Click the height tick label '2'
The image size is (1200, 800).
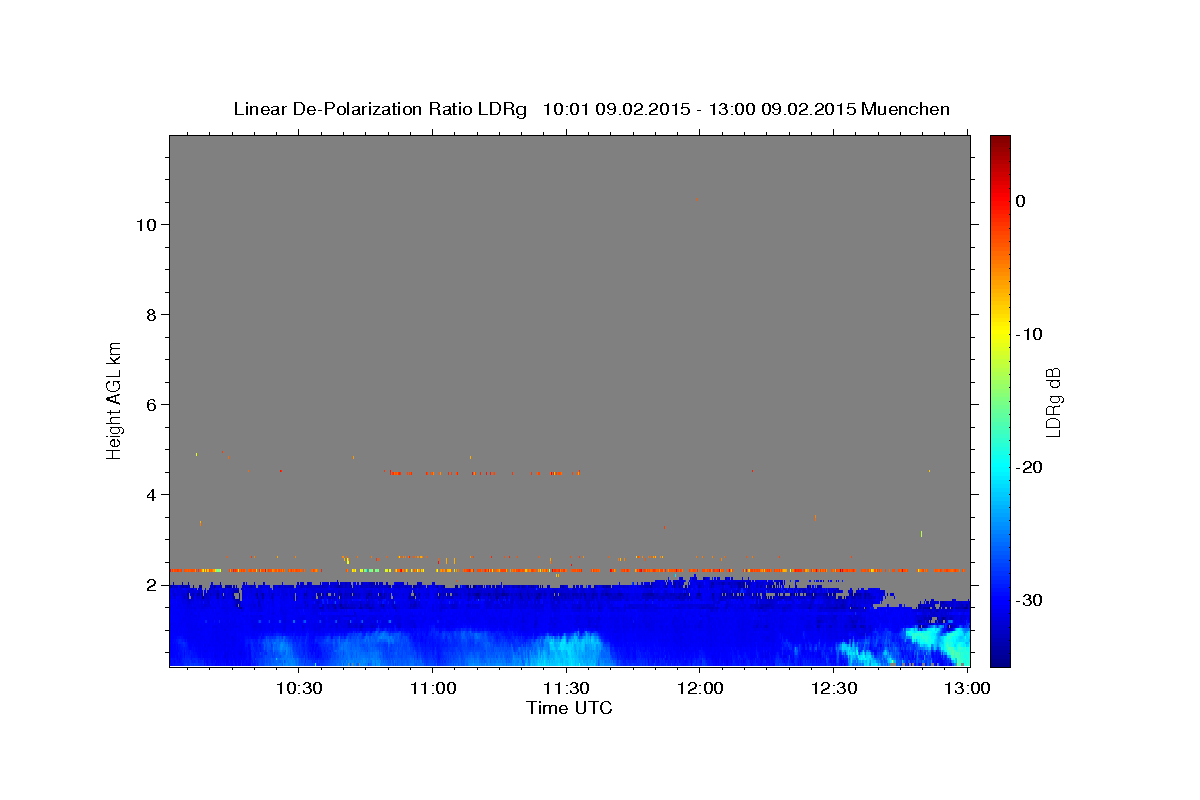tap(151, 584)
